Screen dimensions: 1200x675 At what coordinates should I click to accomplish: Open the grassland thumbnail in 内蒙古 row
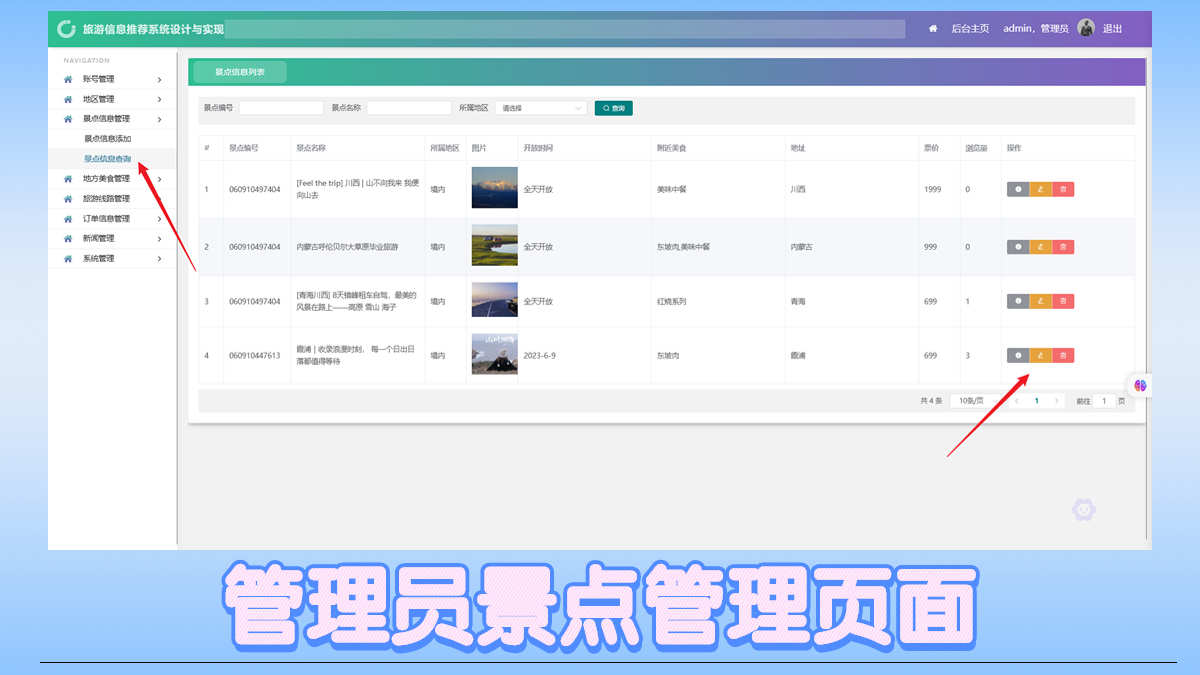[x=494, y=245]
